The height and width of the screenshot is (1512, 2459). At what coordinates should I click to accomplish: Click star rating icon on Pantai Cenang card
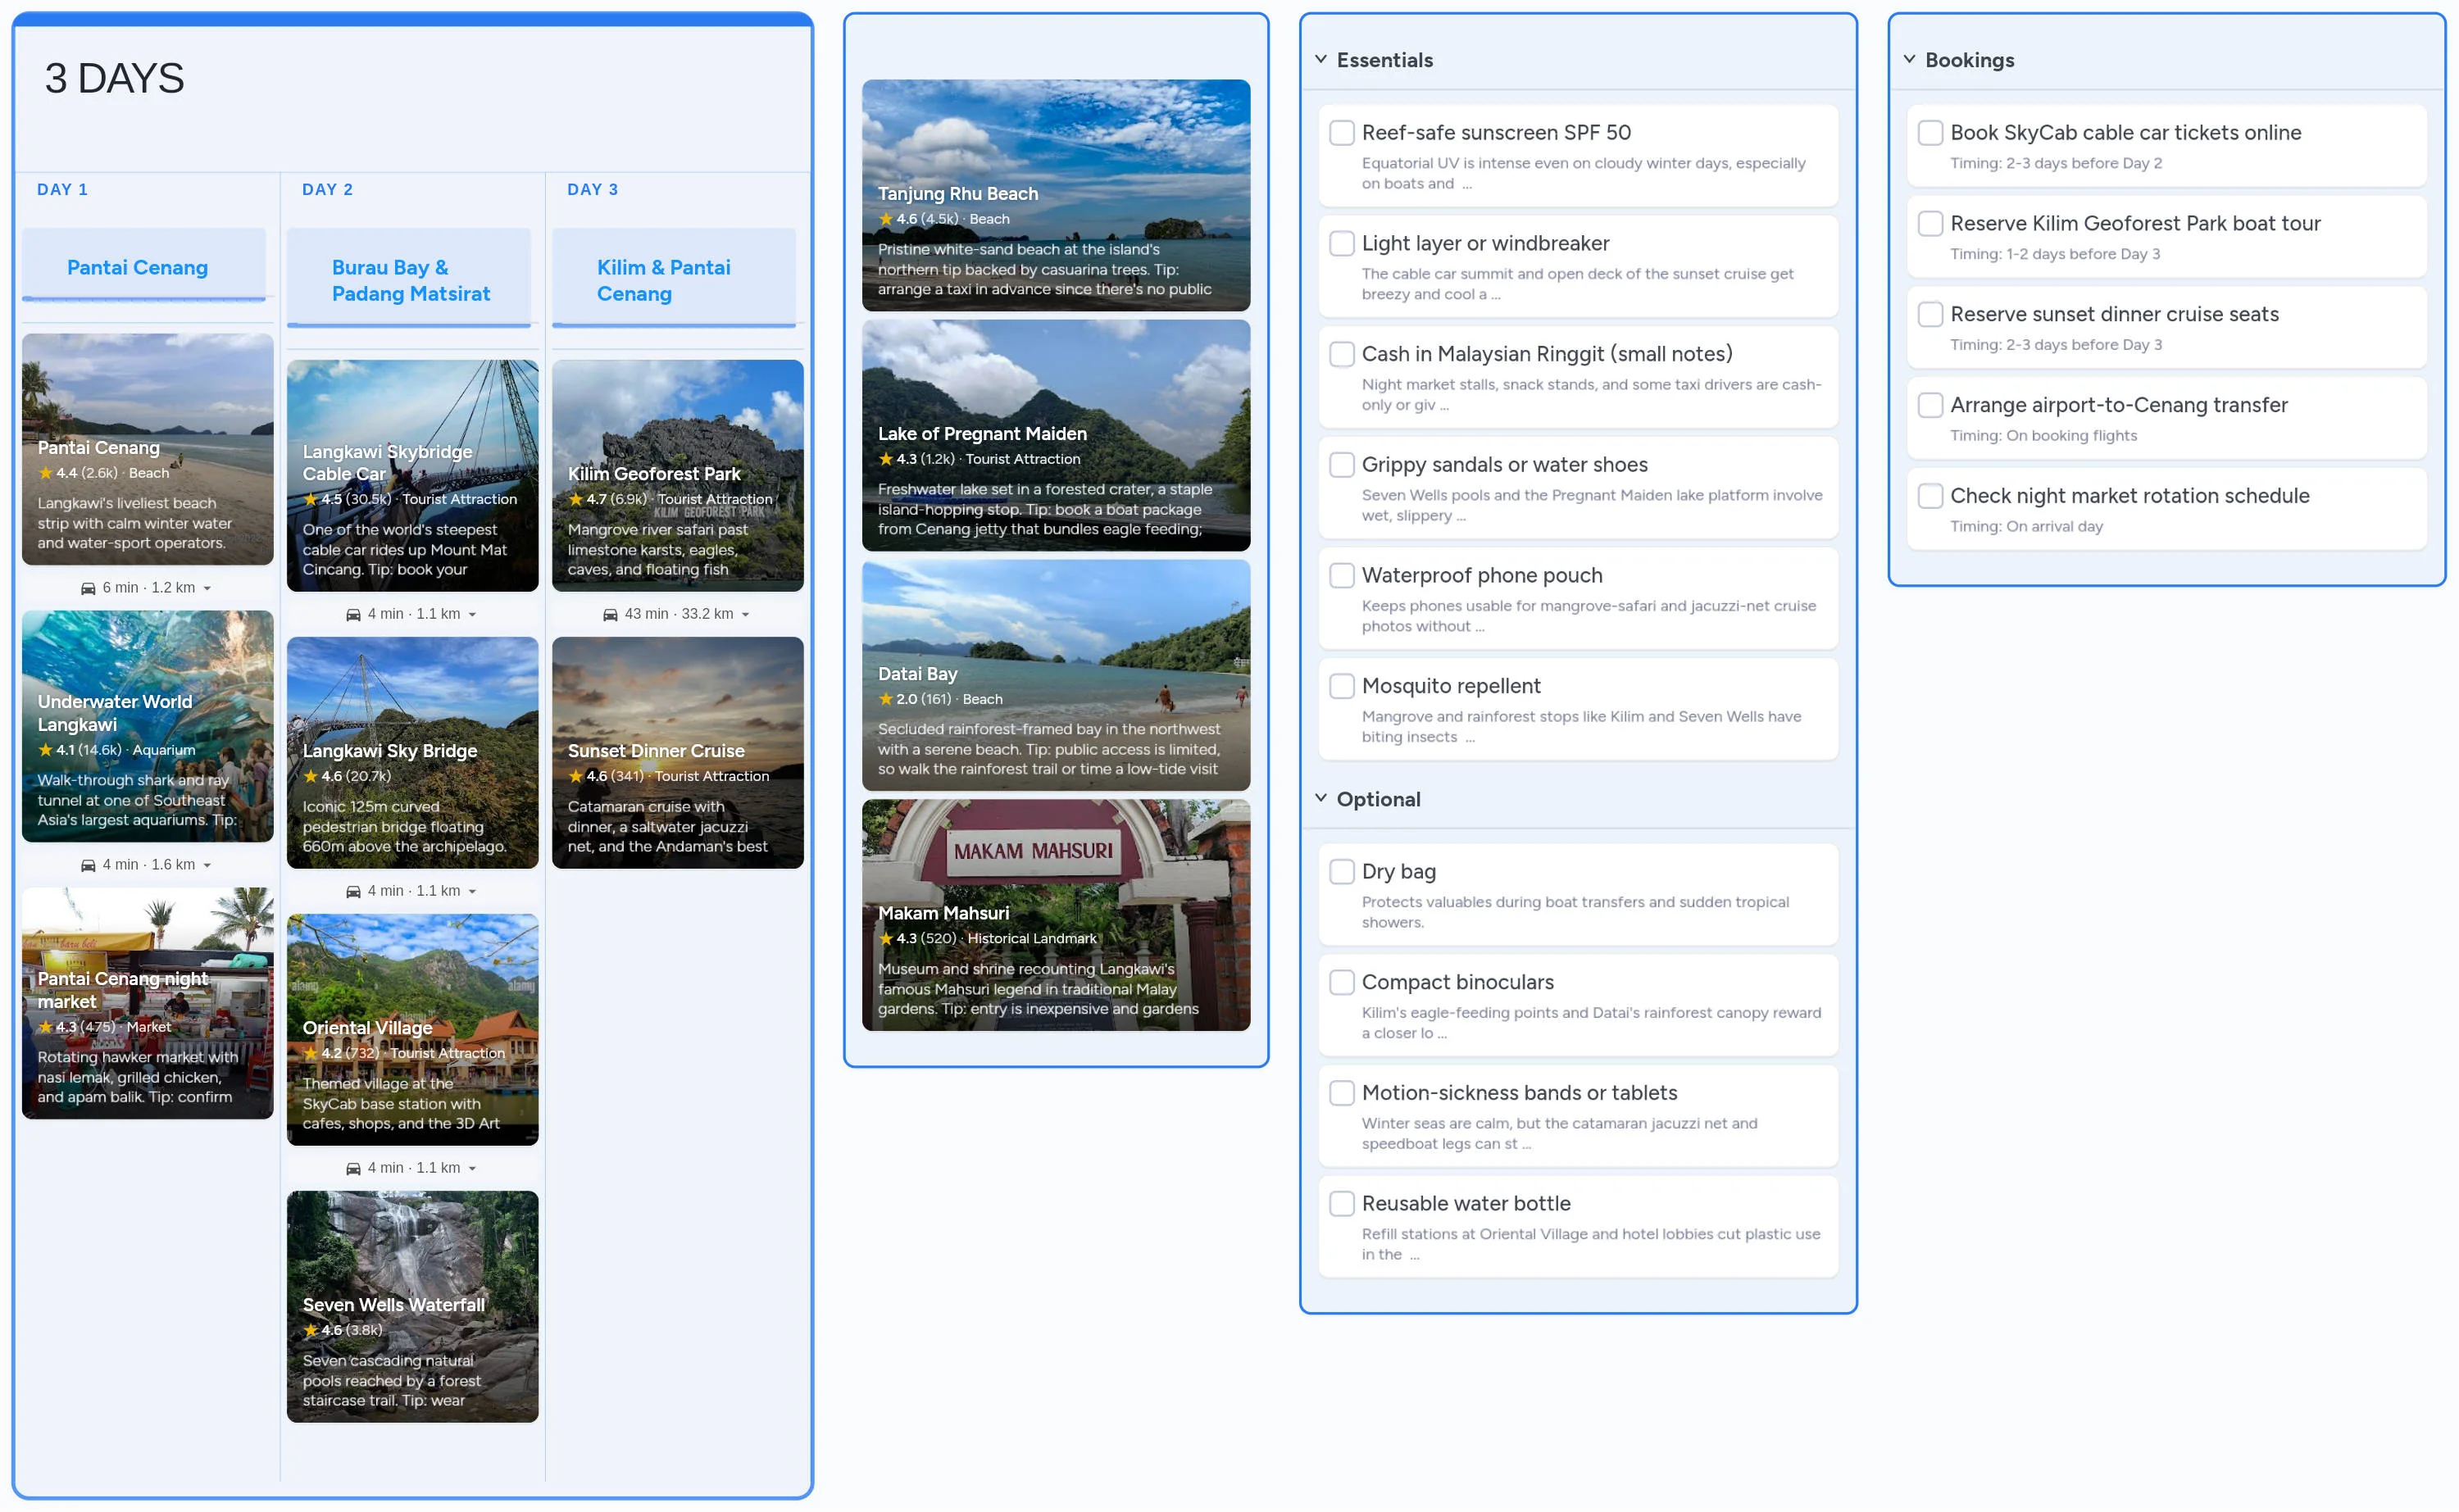coord(45,473)
